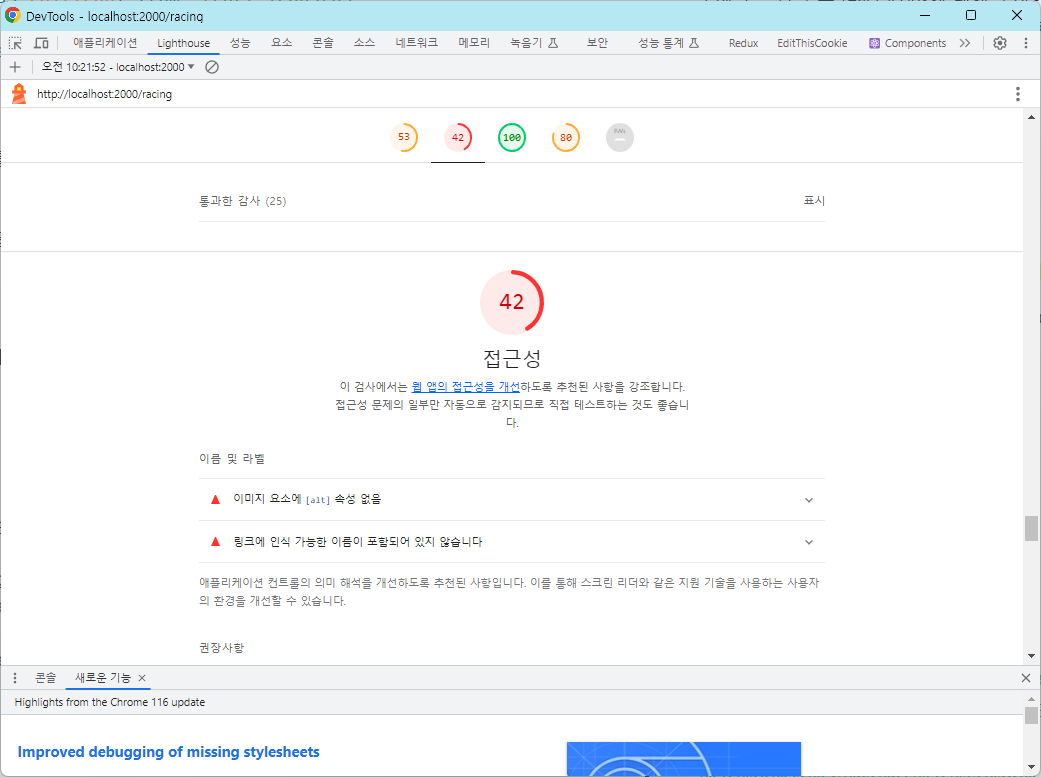Open the report selector dropdown 오전 10:21:52
Image resolution: width=1041 pixels, height=777 pixels.
pos(118,67)
